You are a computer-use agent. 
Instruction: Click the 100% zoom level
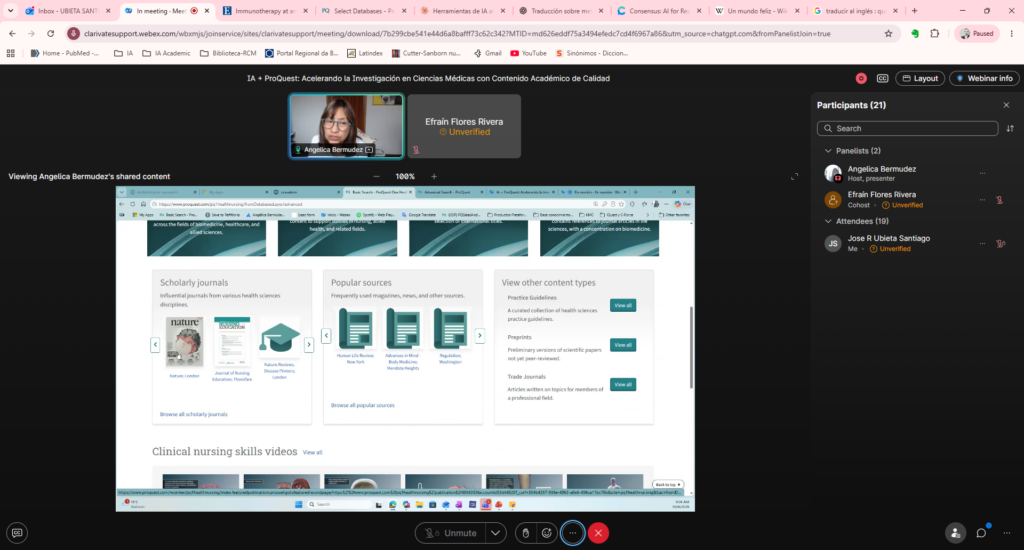pyautogui.click(x=405, y=176)
